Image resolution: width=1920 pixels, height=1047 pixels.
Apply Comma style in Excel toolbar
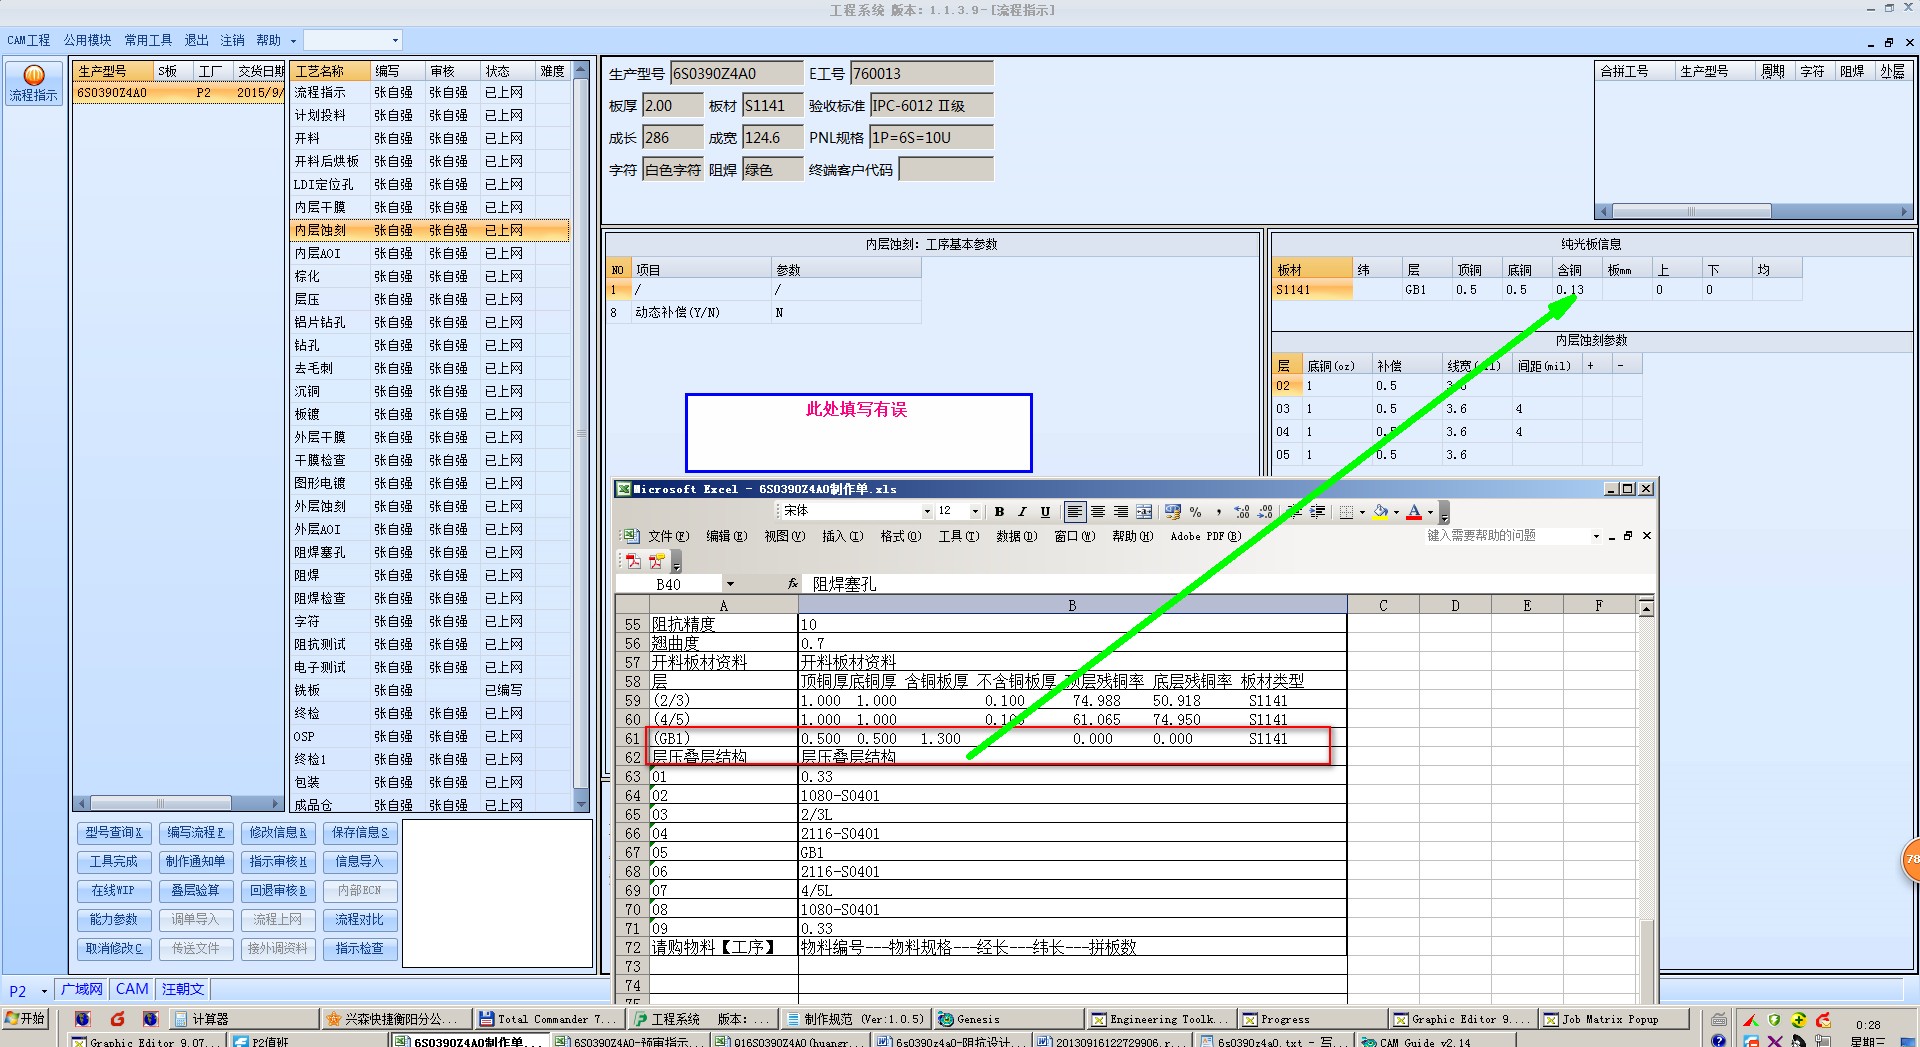(x=1219, y=512)
